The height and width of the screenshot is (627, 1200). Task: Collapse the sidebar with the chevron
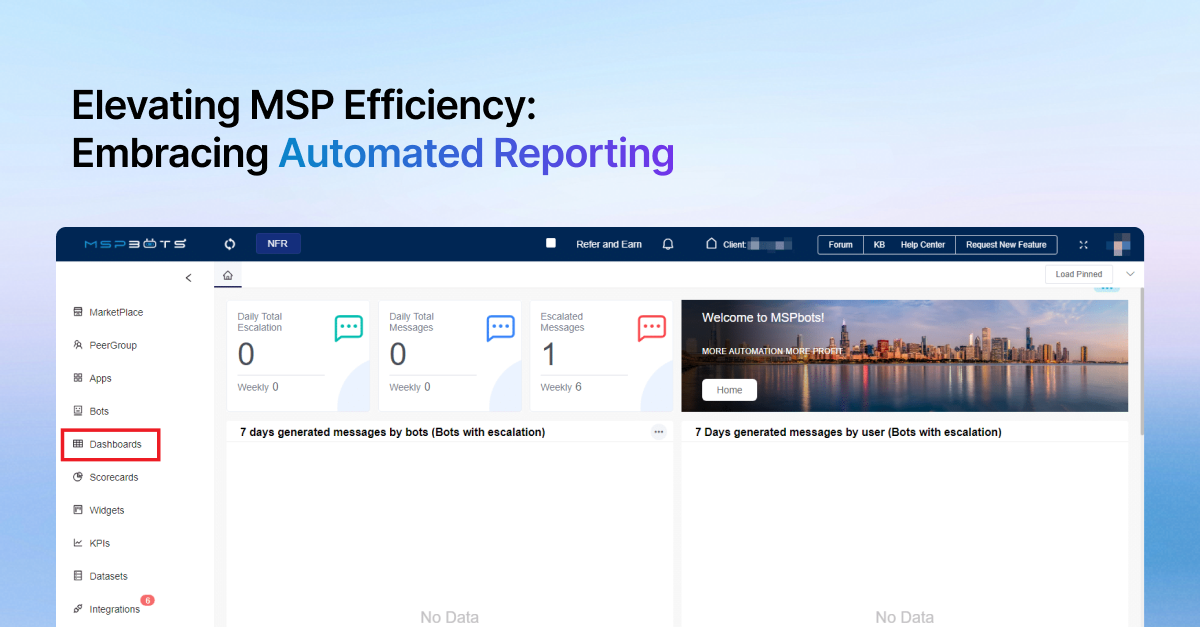(189, 278)
